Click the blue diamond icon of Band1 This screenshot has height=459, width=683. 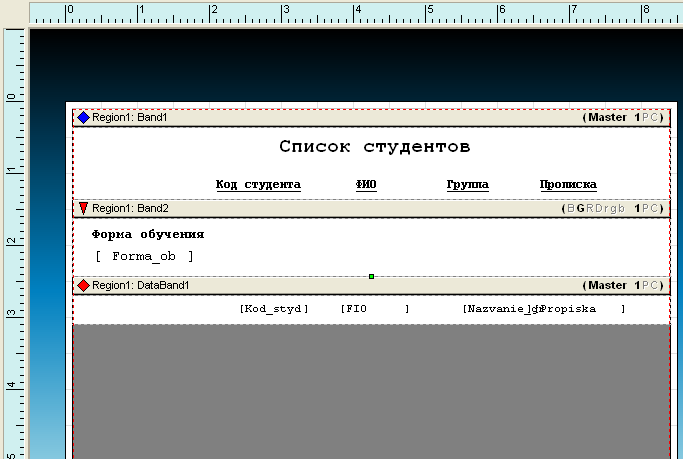point(83,117)
